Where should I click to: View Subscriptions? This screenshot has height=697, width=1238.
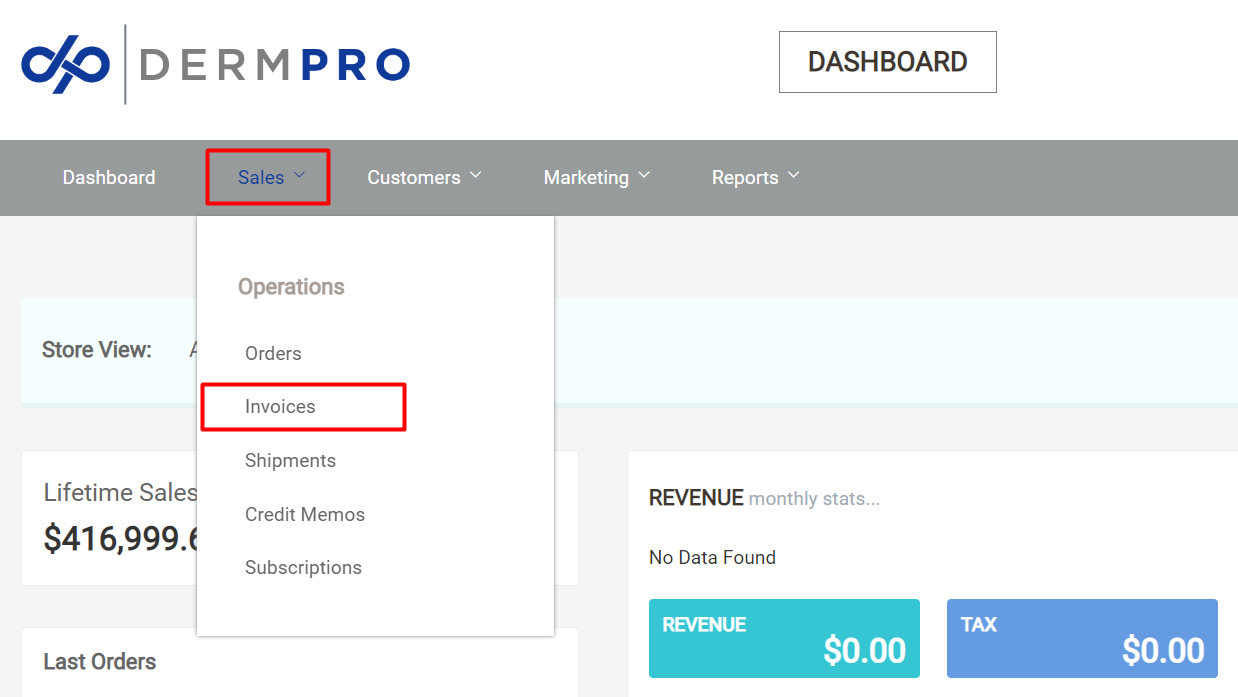[x=303, y=567]
